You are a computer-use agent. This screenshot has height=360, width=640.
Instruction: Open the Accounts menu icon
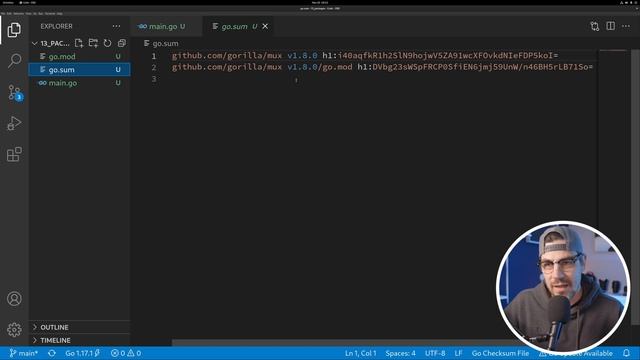[x=14, y=299]
